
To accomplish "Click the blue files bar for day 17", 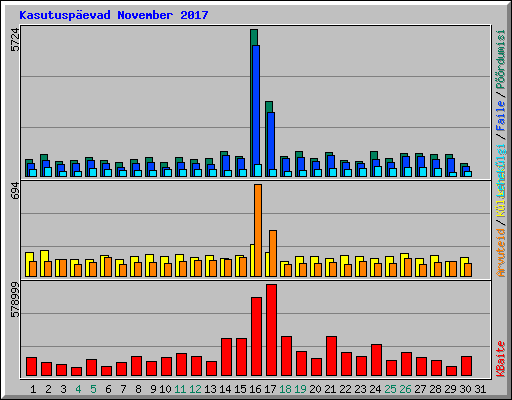I will 271,141.
